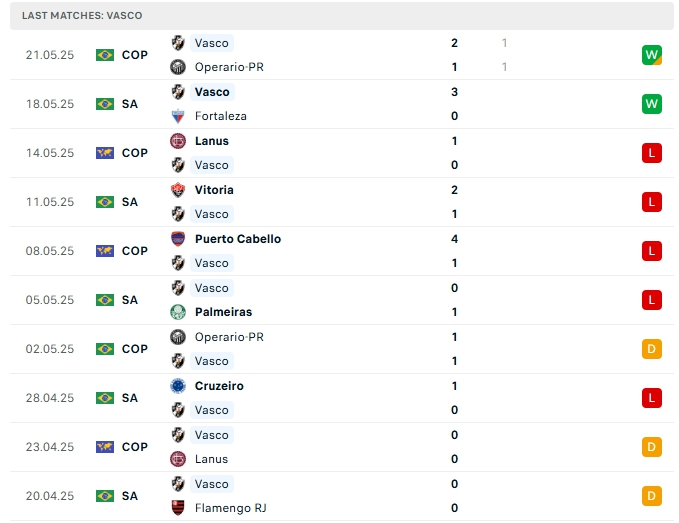Click the Flamengo RJ team crest

click(178, 508)
